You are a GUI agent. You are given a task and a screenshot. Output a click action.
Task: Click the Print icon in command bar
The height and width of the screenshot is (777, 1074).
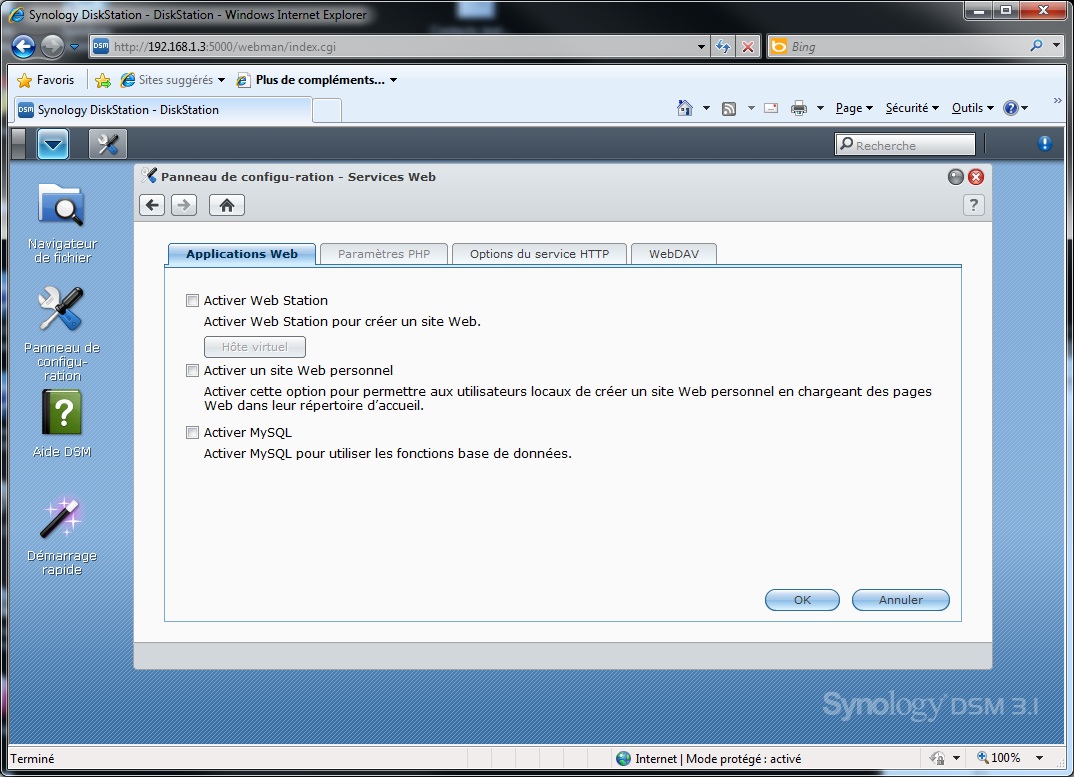pos(799,108)
